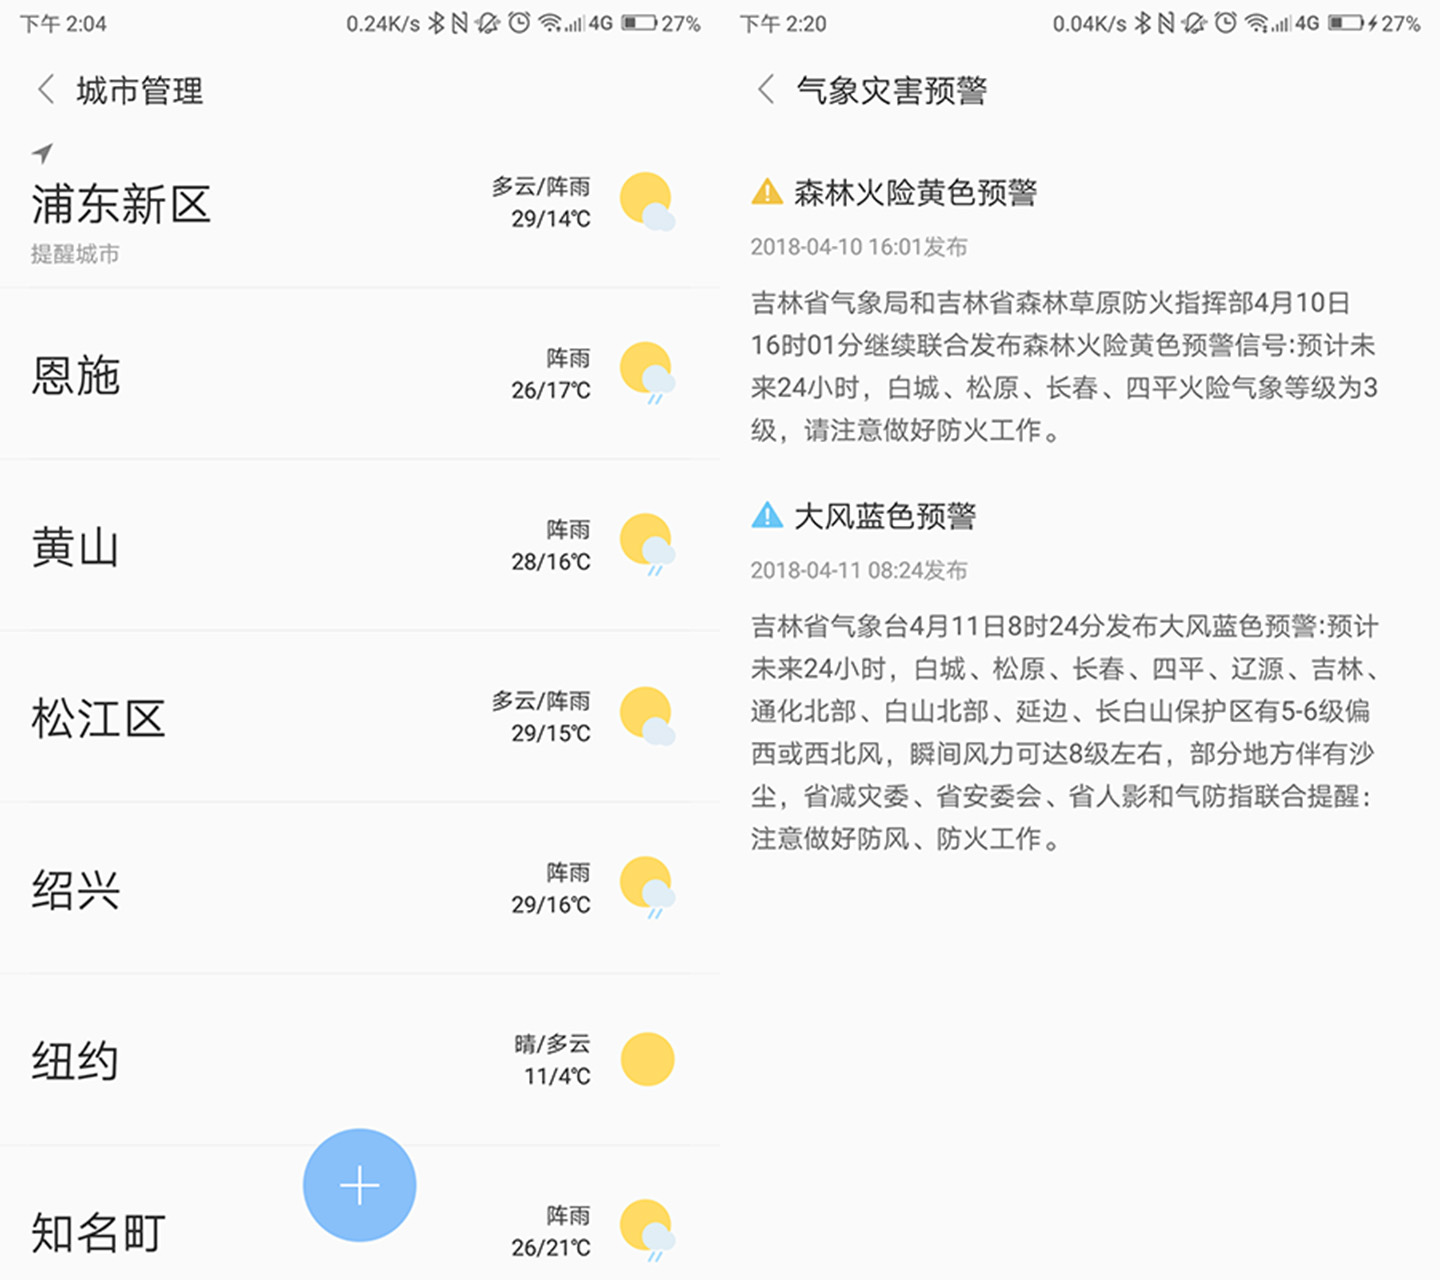The height and width of the screenshot is (1280, 1440).
Task: Tap the blue add city plus button
Action: pos(360,1185)
